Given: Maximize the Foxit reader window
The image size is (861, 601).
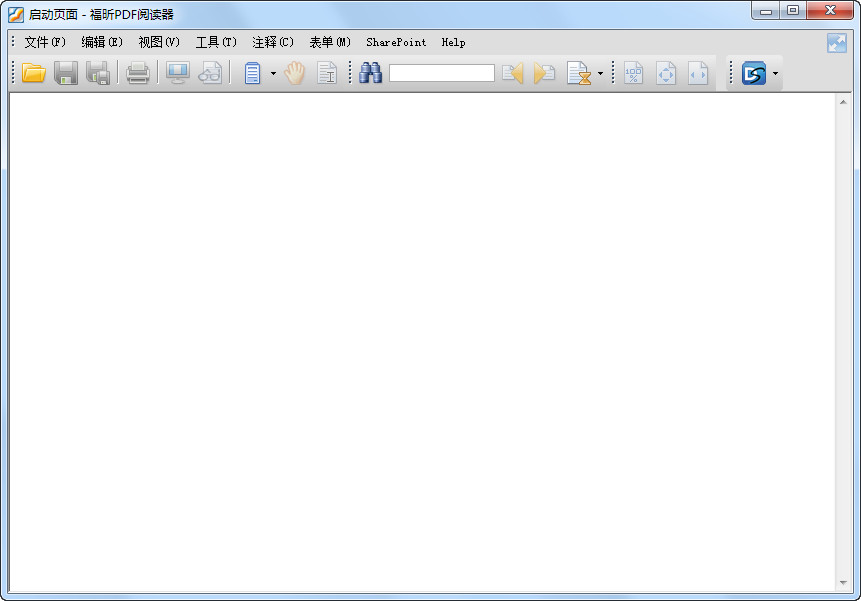Looking at the screenshot, I should 793,11.
